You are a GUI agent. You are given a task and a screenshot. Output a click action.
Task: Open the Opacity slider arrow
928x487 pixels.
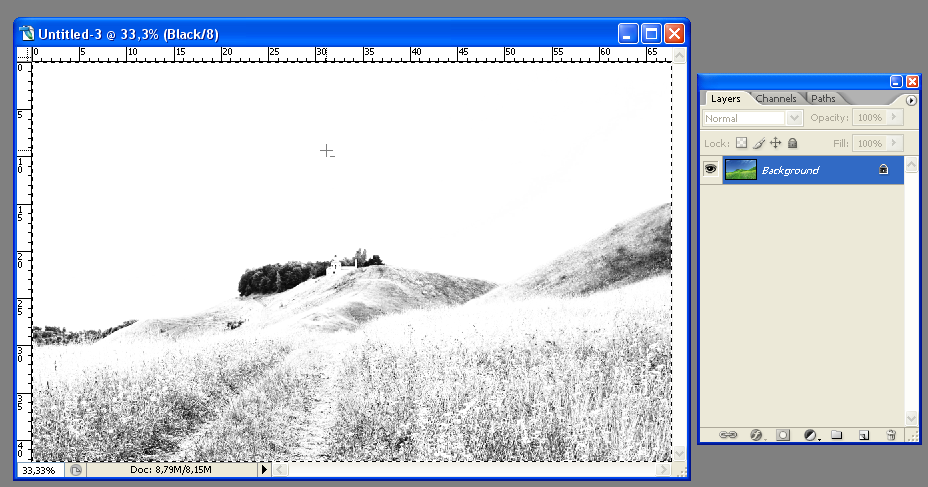pyautogui.click(x=895, y=117)
